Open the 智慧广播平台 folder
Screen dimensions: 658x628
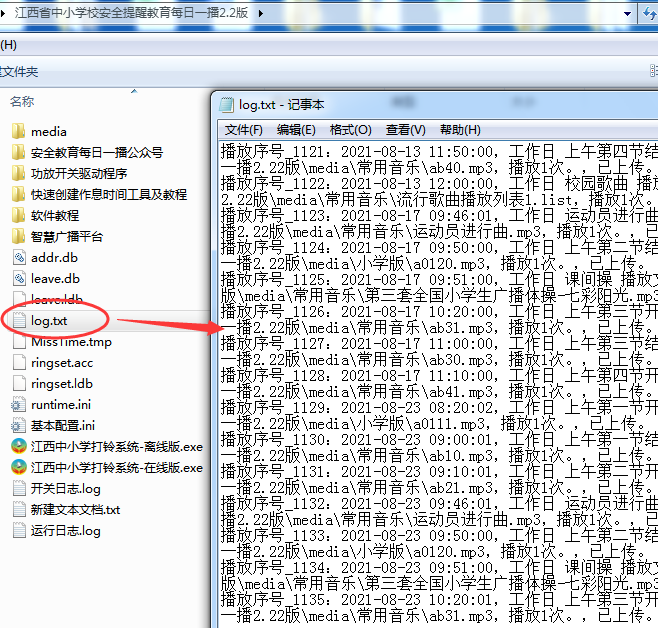tap(66, 237)
